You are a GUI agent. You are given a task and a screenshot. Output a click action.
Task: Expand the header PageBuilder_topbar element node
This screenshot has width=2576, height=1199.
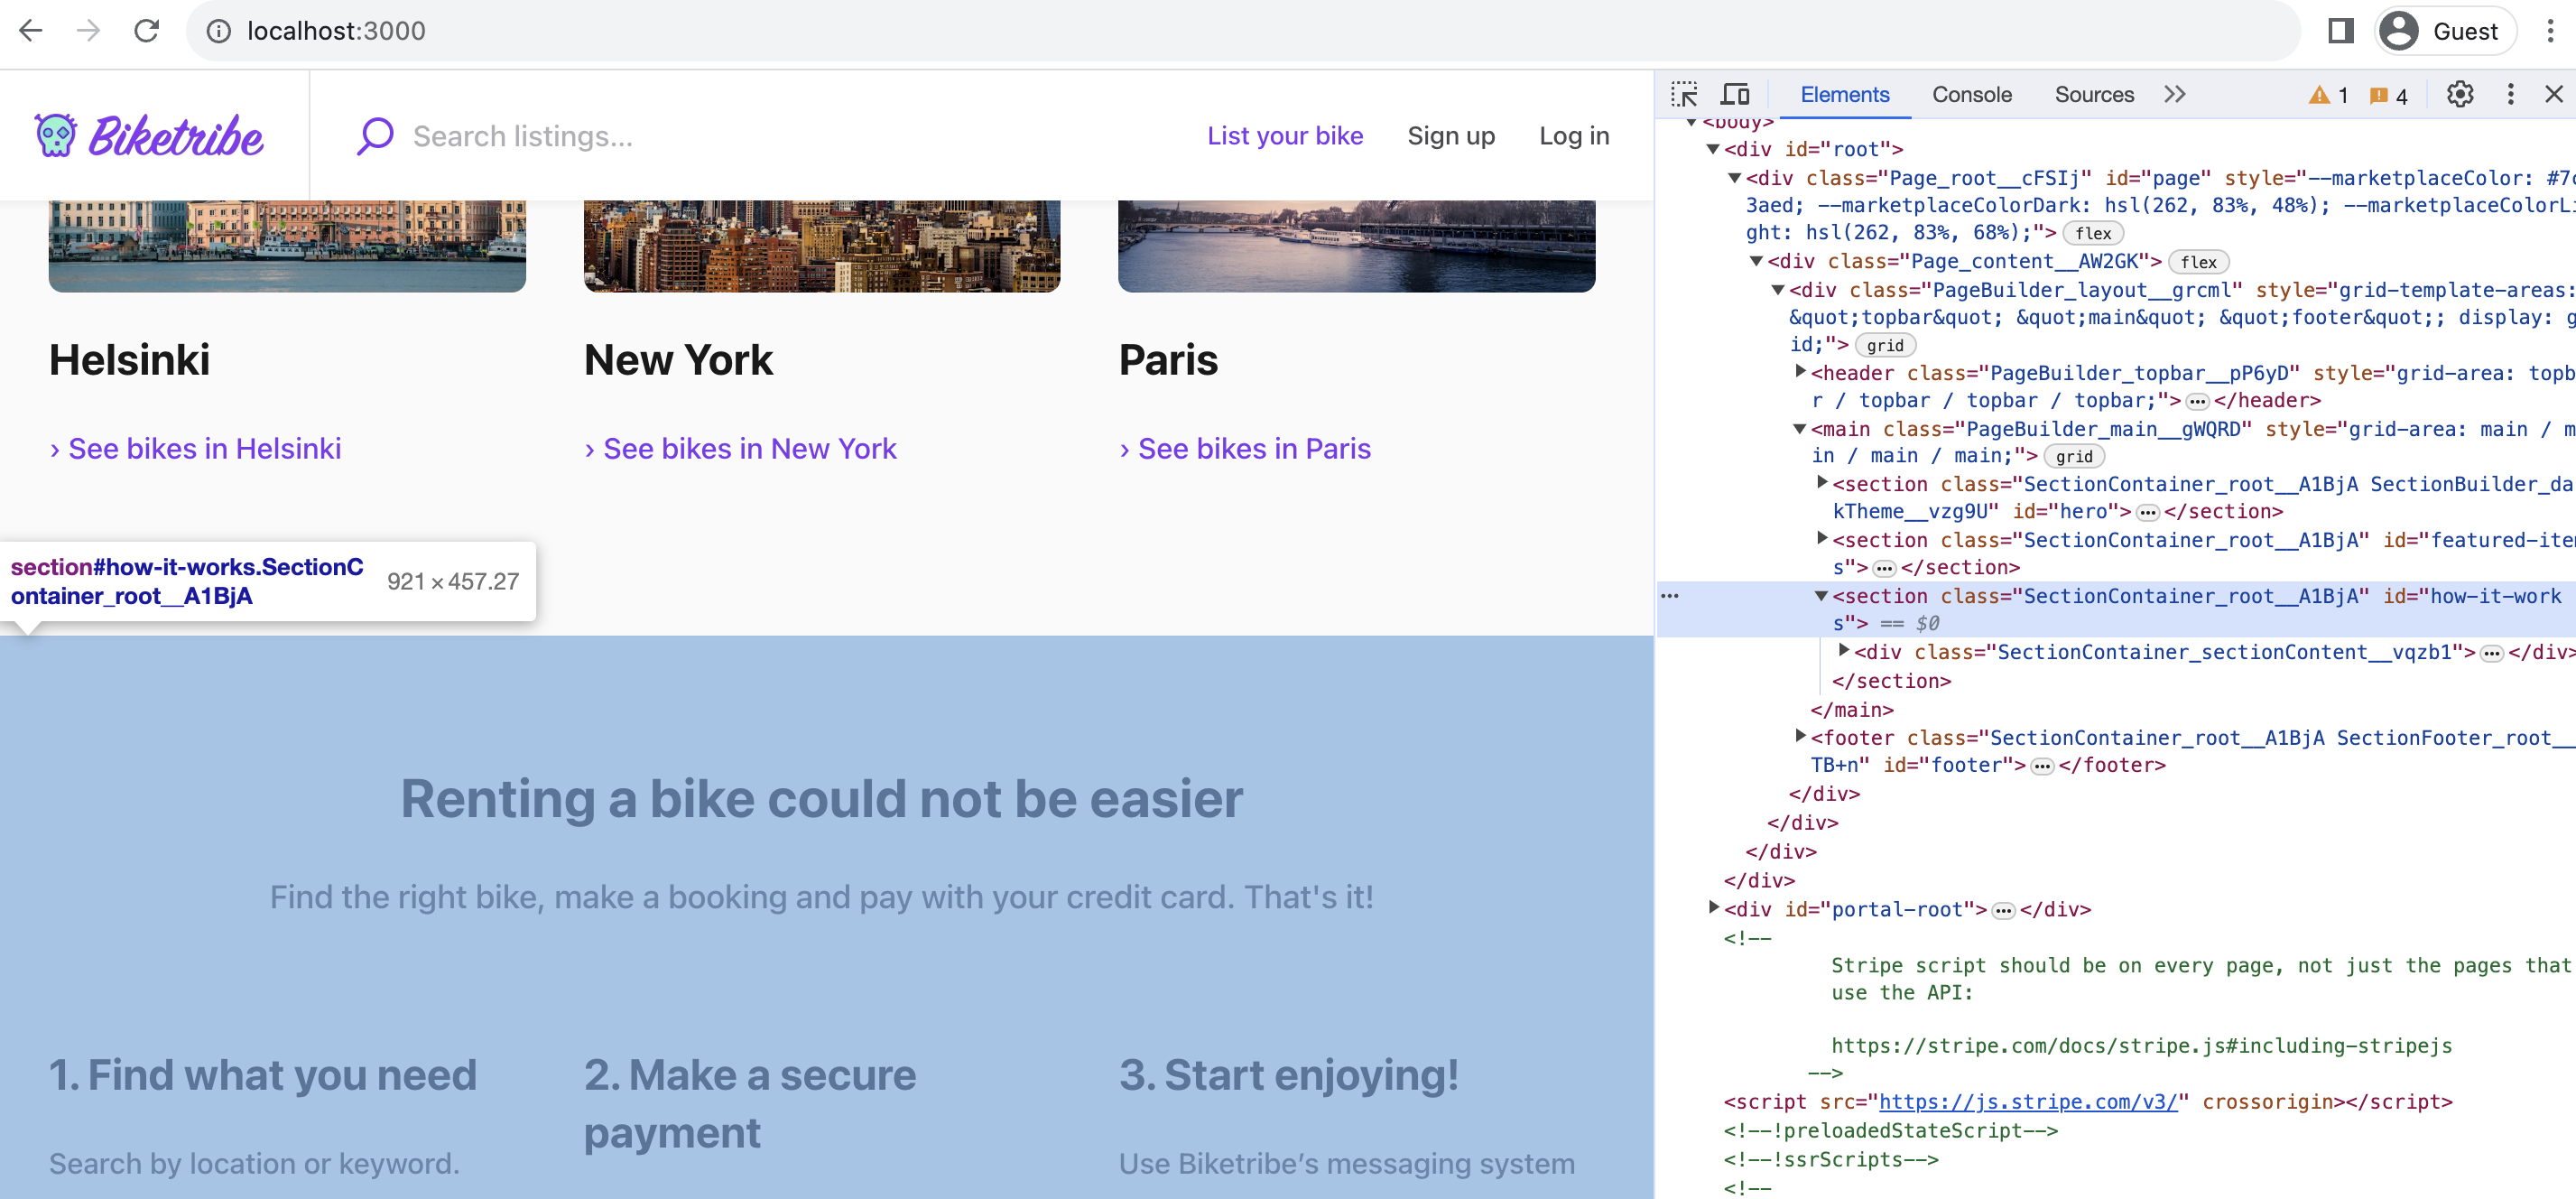pyautogui.click(x=1800, y=373)
